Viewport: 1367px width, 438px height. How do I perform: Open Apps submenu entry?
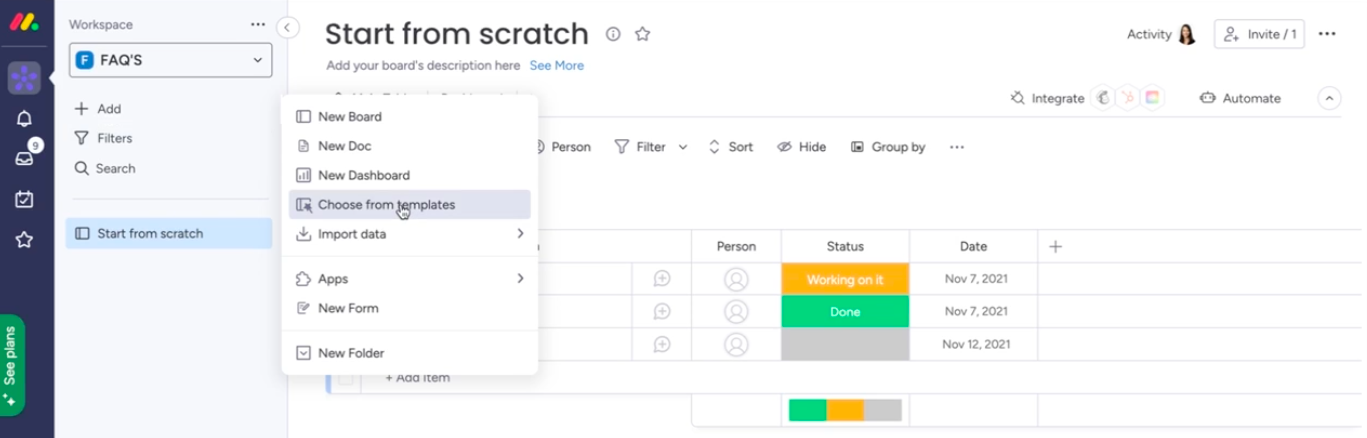click(x=409, y=279)
